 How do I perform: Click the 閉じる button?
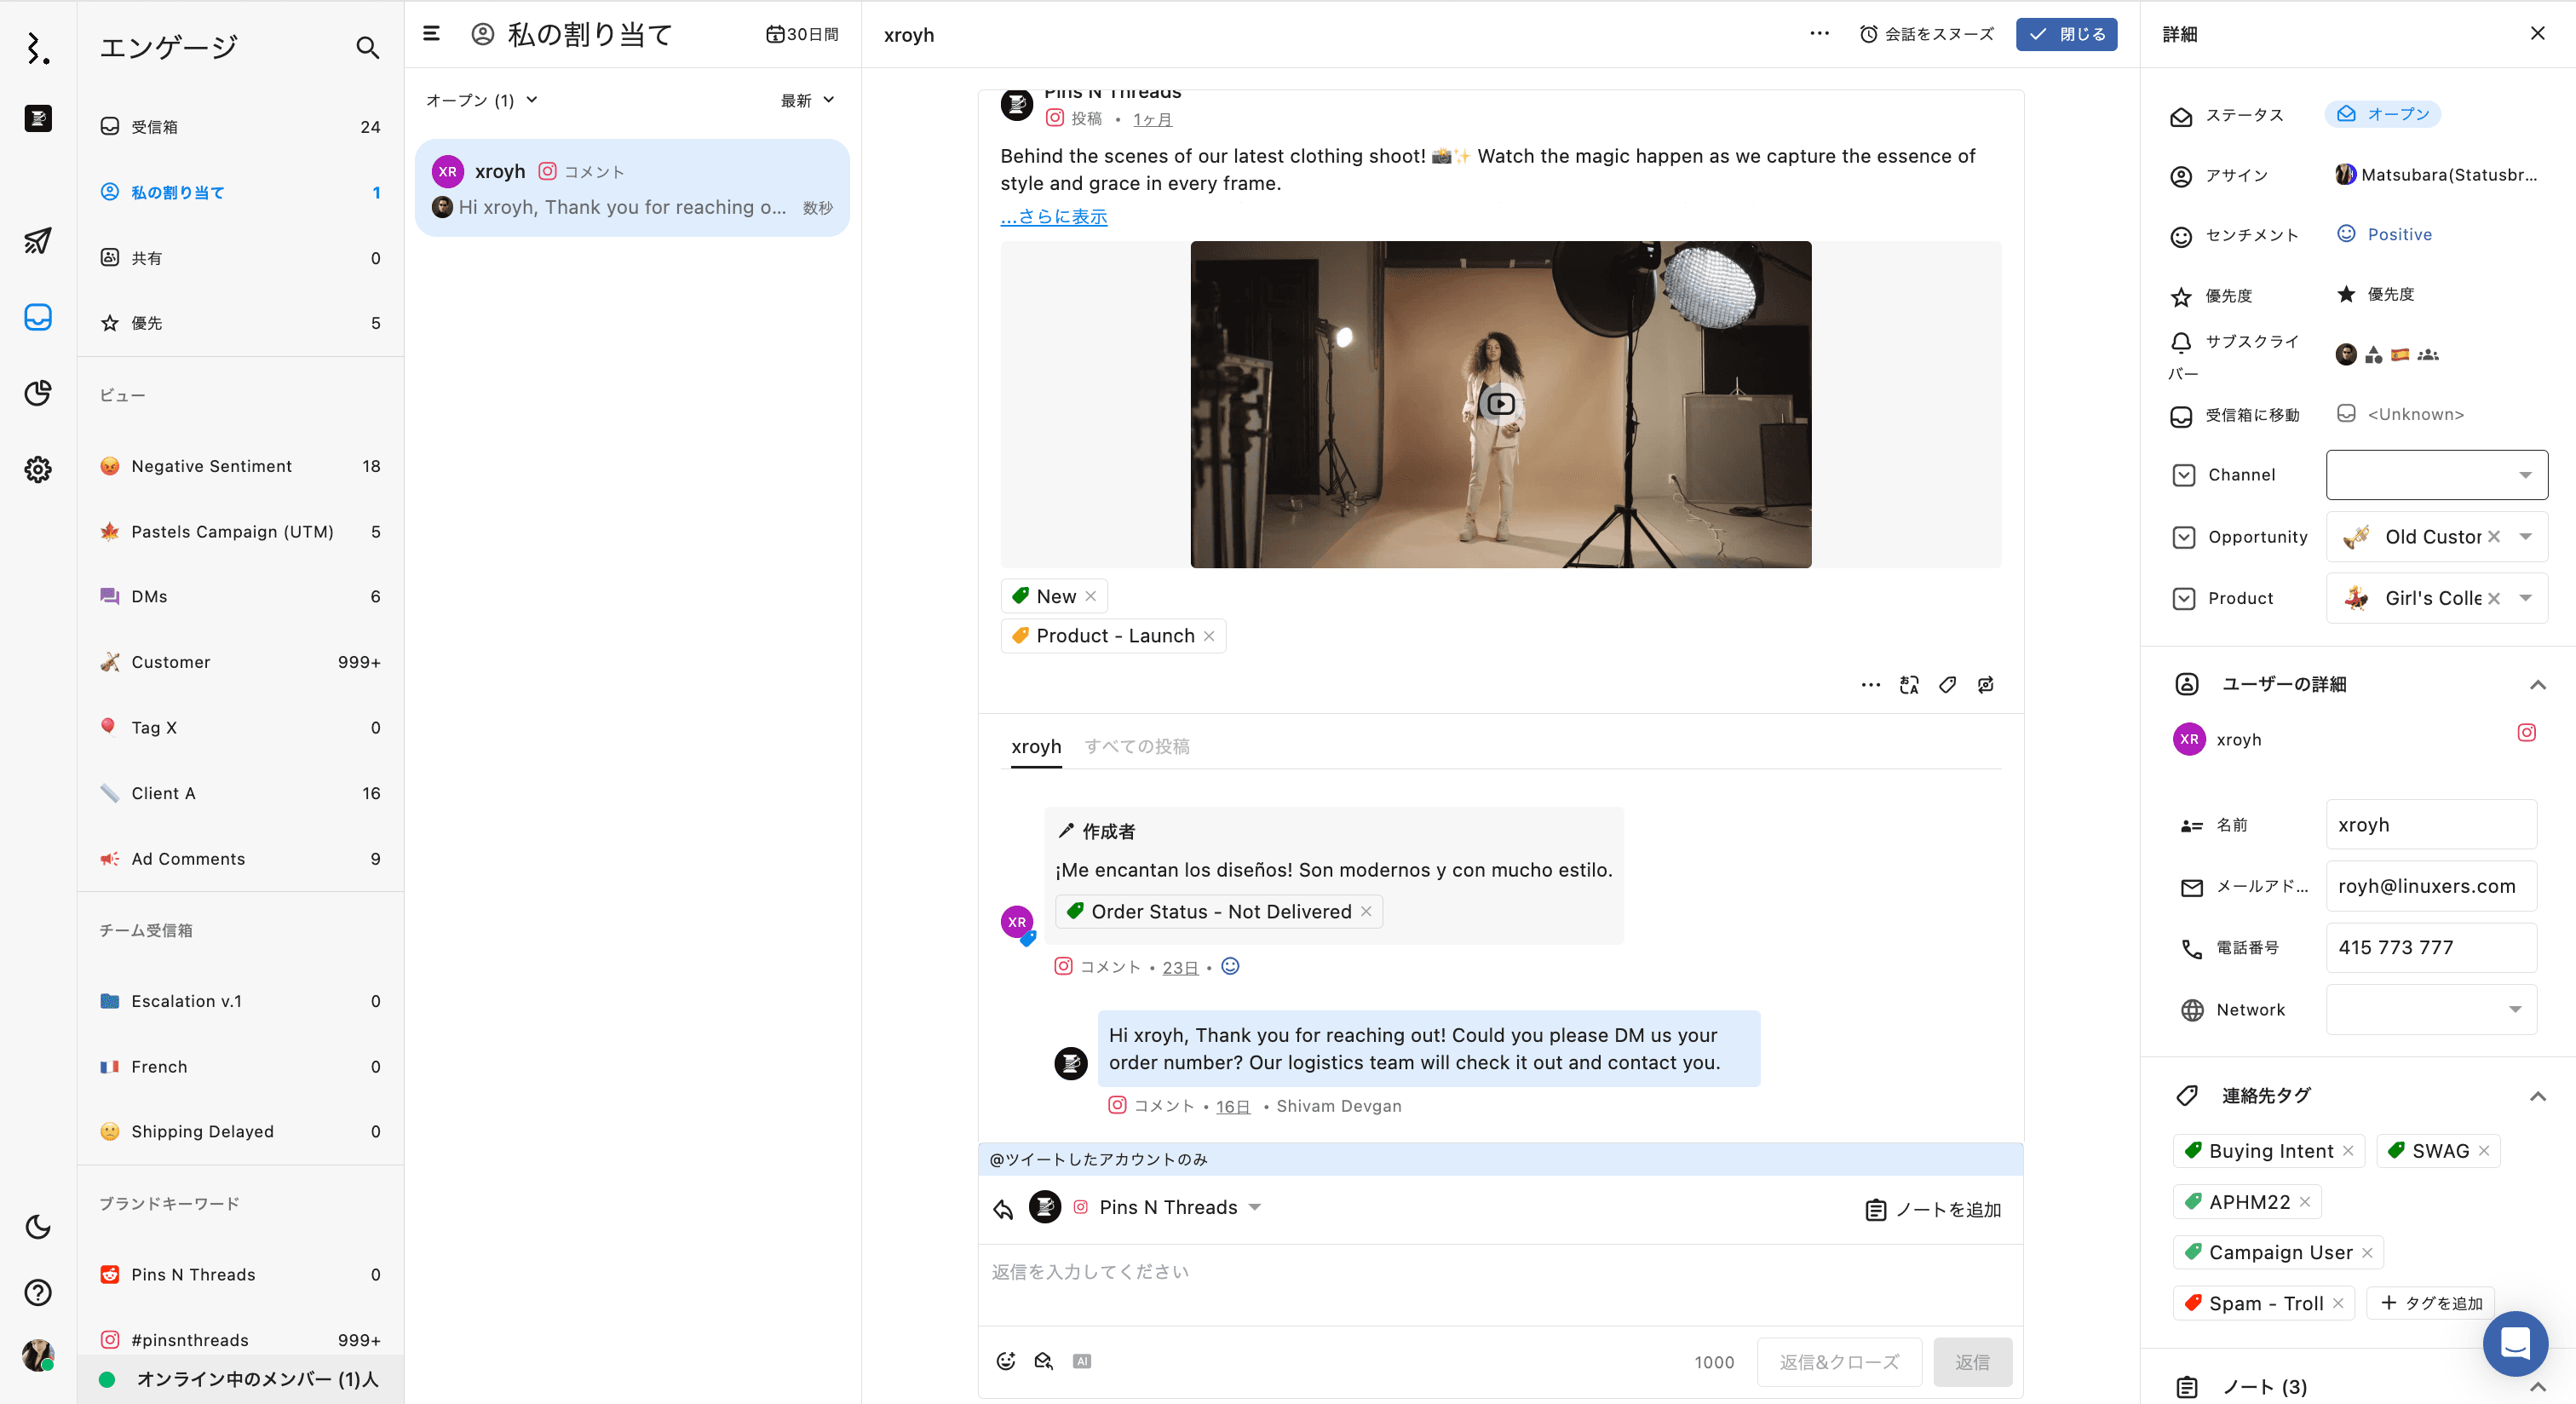point(2066,34)
